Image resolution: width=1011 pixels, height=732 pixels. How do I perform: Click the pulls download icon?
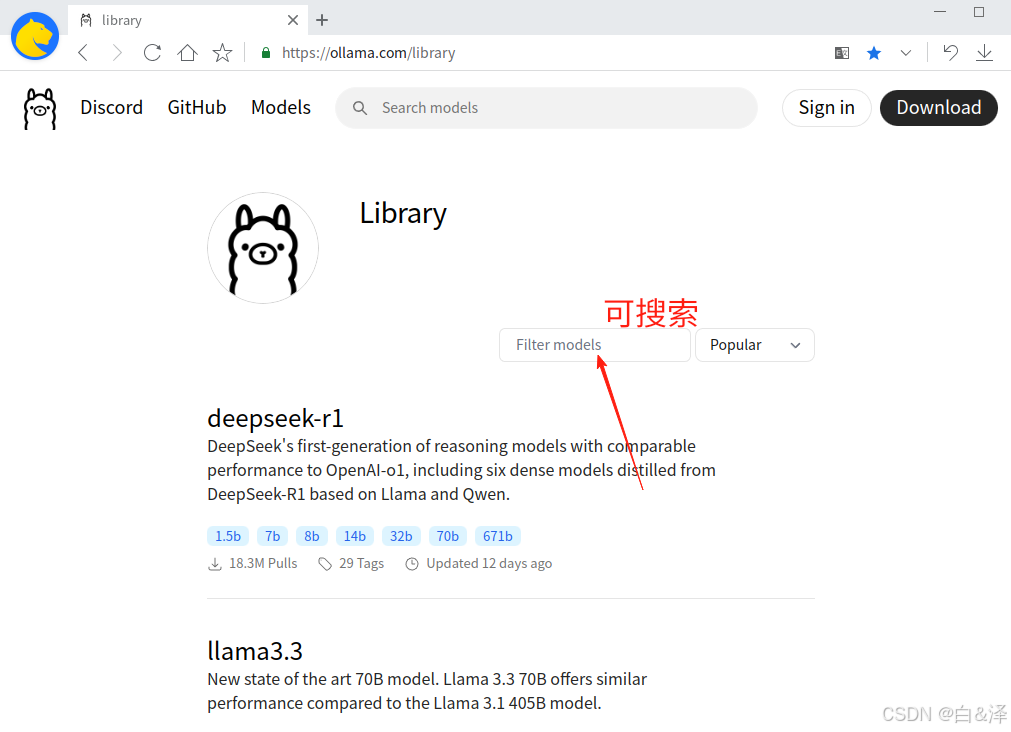pyautogui.click(x=215, y=564)
